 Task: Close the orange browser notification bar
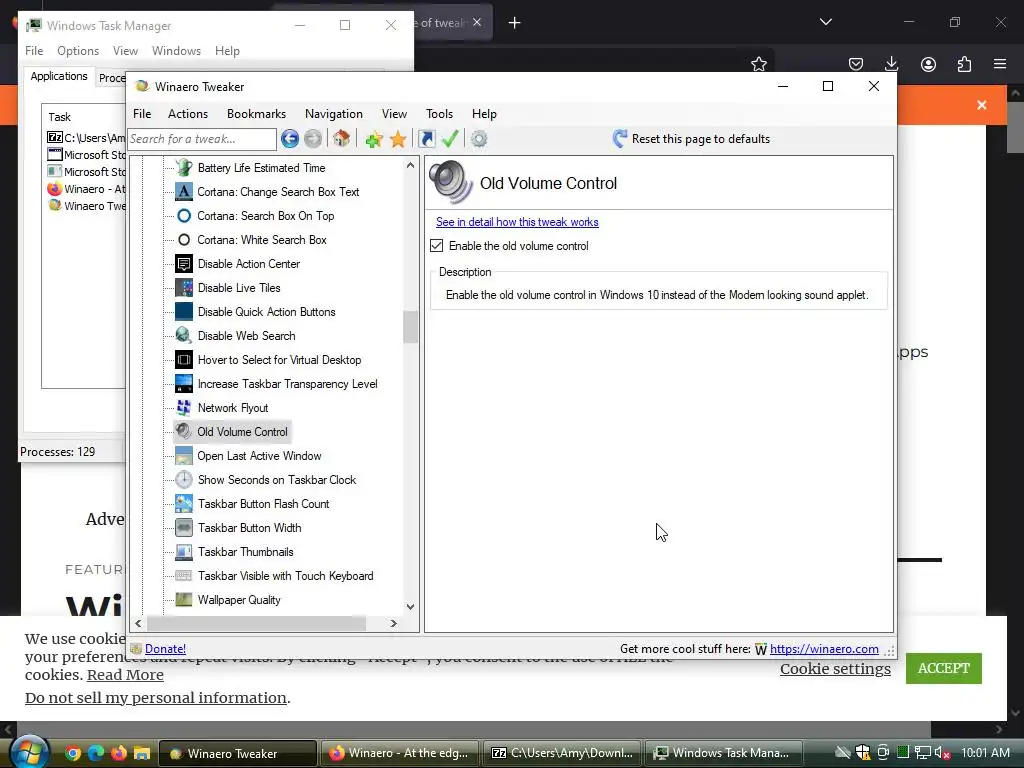[982, 105]
